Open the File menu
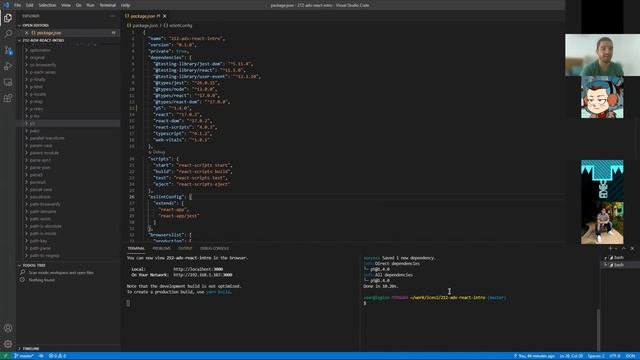640x360 pixels. 17,5
